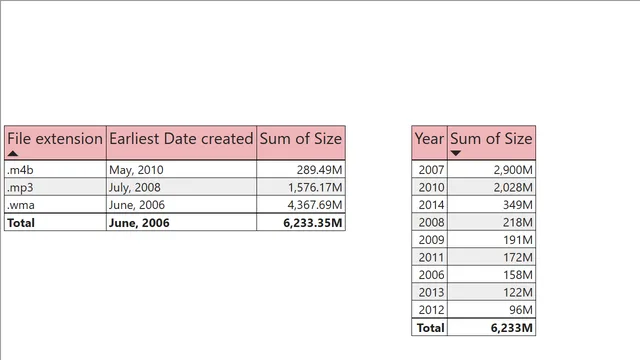This screenshot has height=360, width=640.
Task: Click the 96M size value
Action: (x=521, y=310)
